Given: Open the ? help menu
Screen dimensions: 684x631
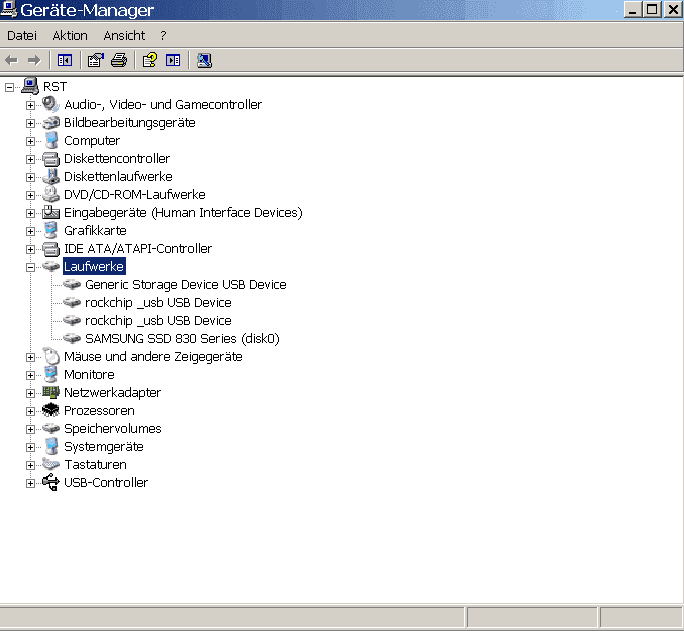Looking at the screenshot, I should tap(163, 35).
